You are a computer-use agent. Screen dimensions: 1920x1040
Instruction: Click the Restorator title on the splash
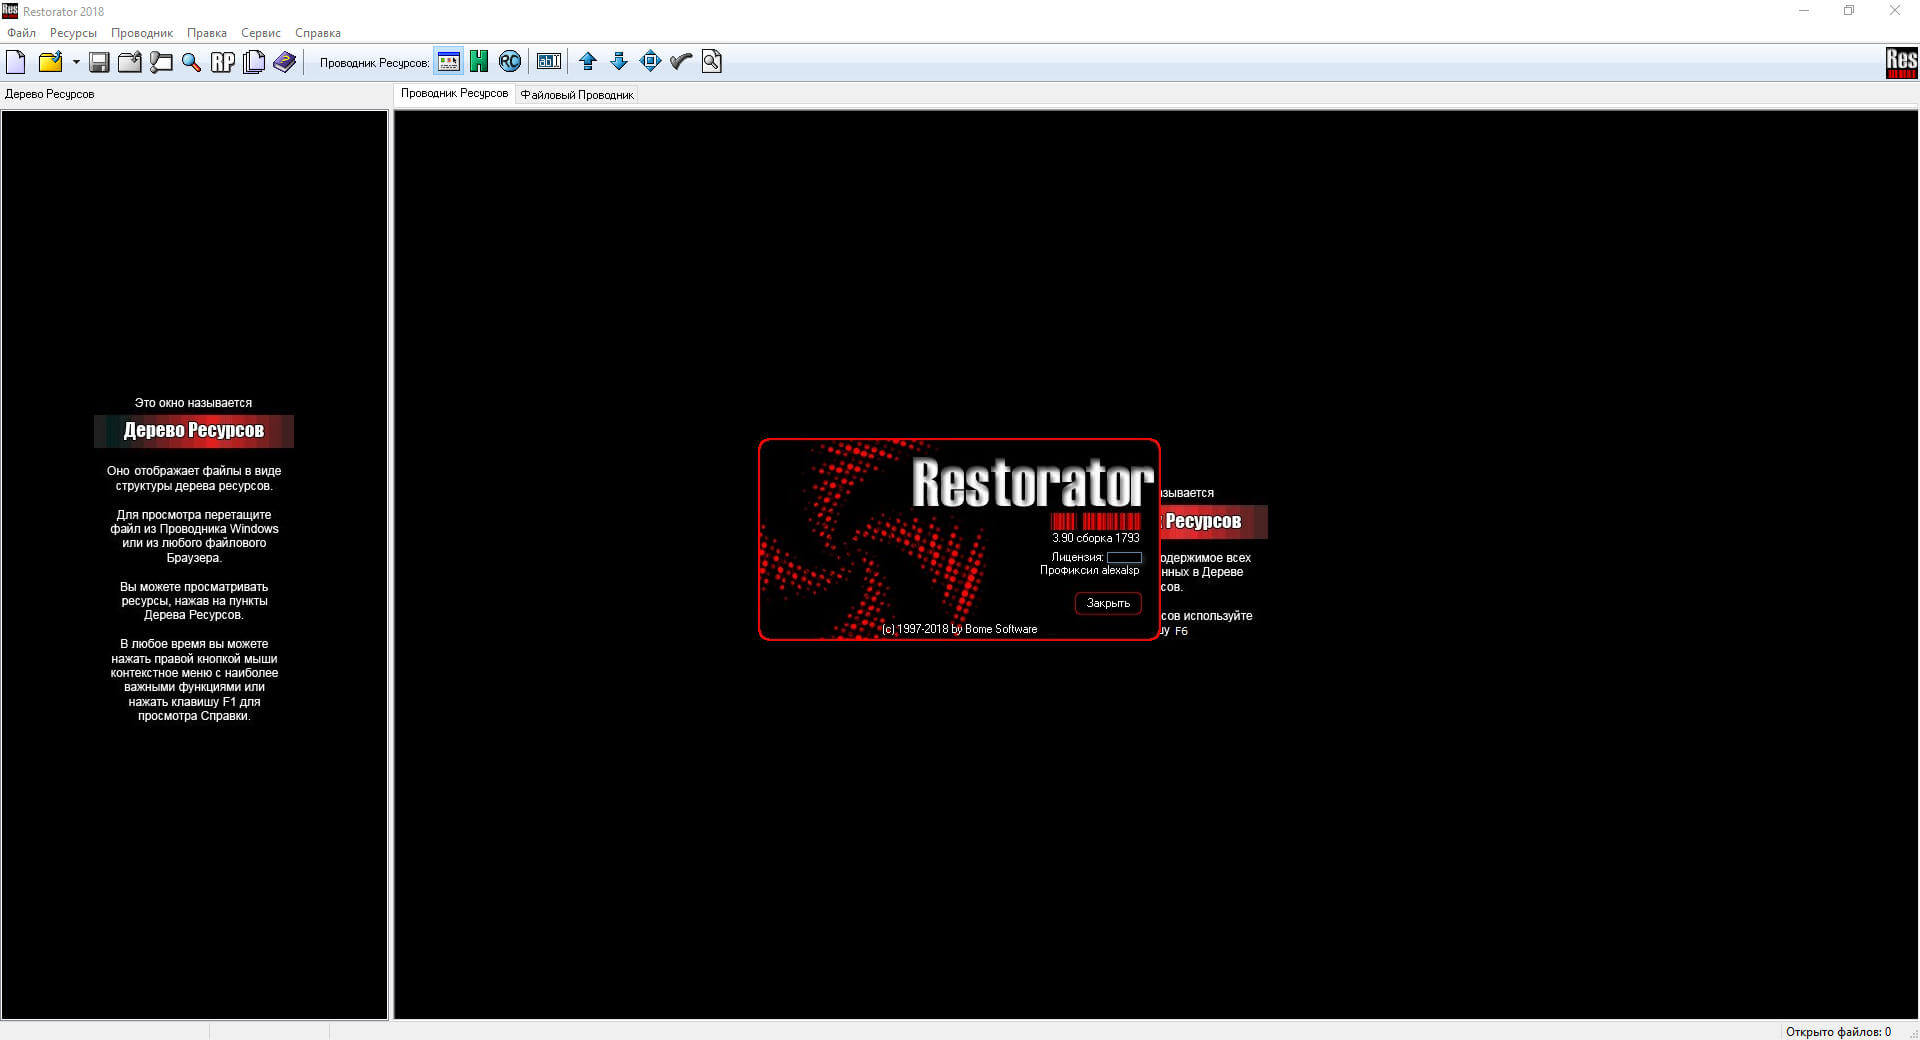point(1032,483)
